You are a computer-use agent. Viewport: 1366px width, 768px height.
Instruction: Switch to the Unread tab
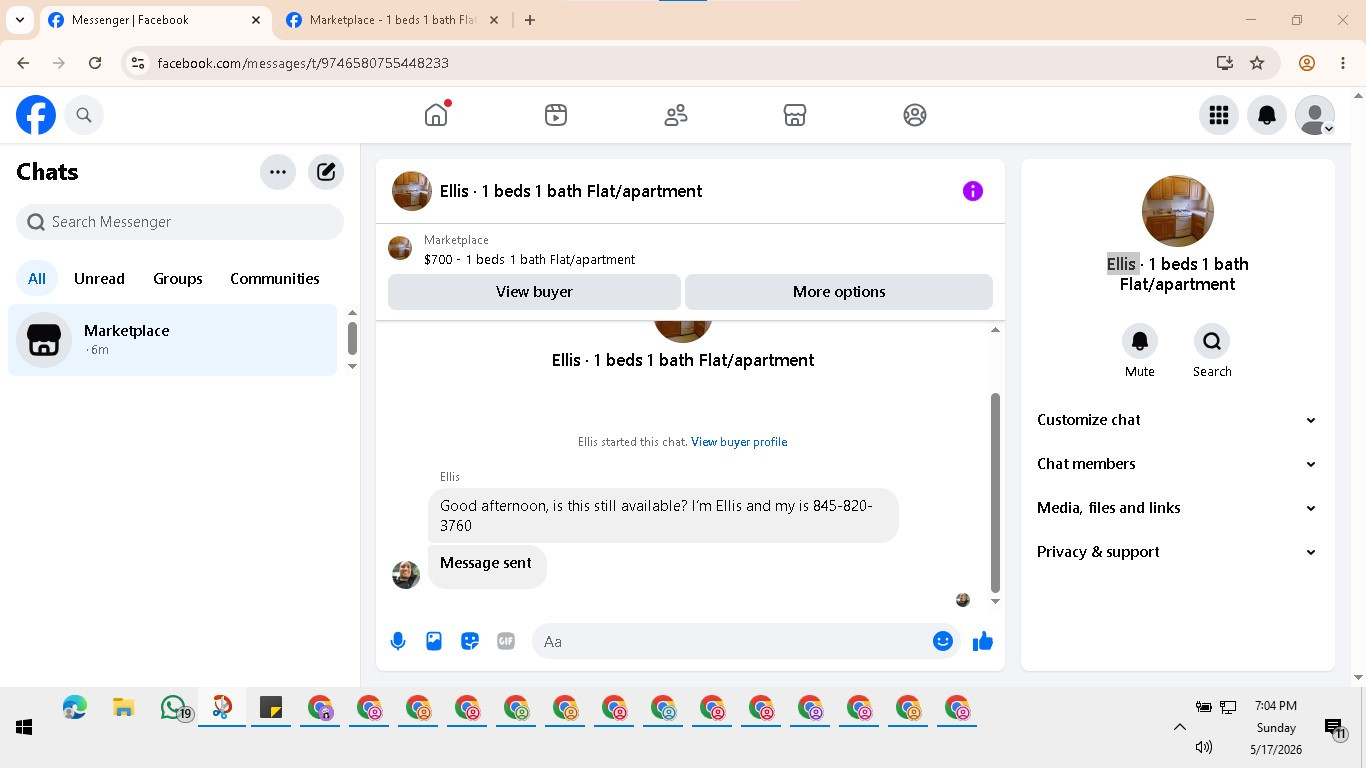point(99,279)
